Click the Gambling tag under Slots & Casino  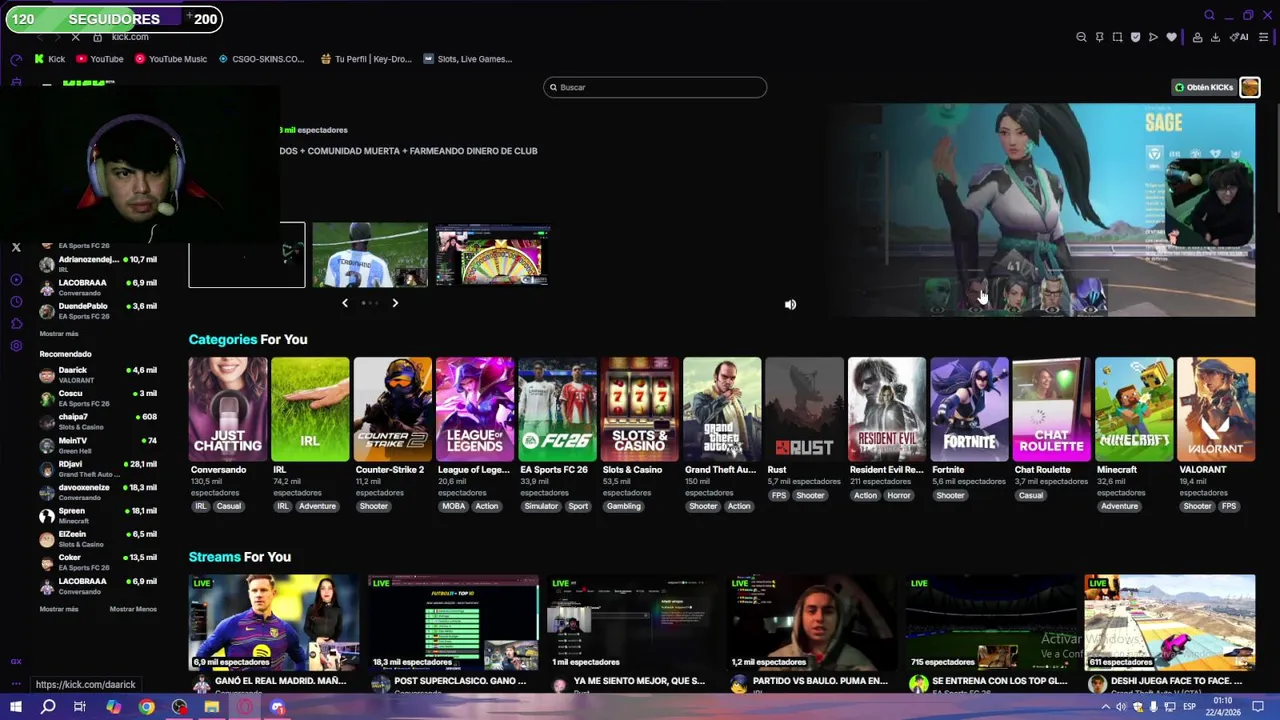click(x=623, y=506)
